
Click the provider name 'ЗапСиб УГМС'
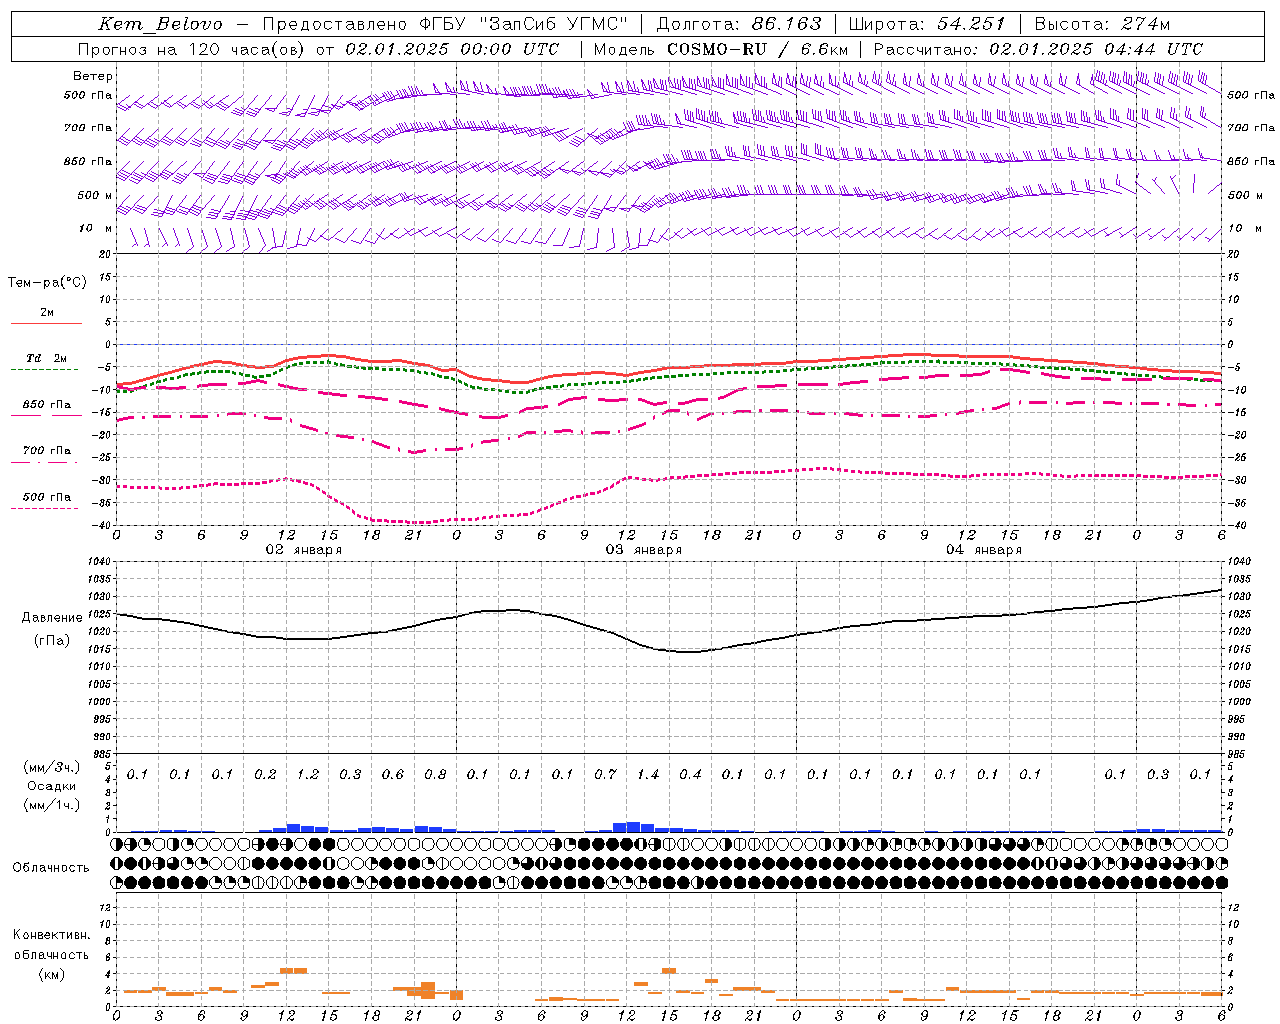pos(553,24)
